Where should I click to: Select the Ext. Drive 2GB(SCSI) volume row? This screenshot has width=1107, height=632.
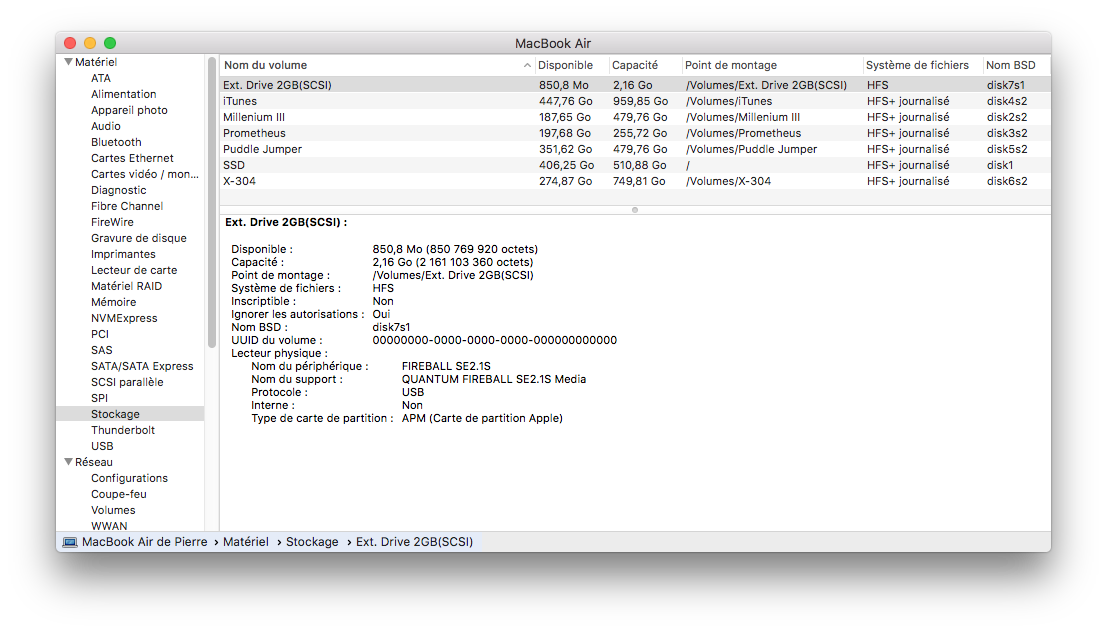(635, 85)
